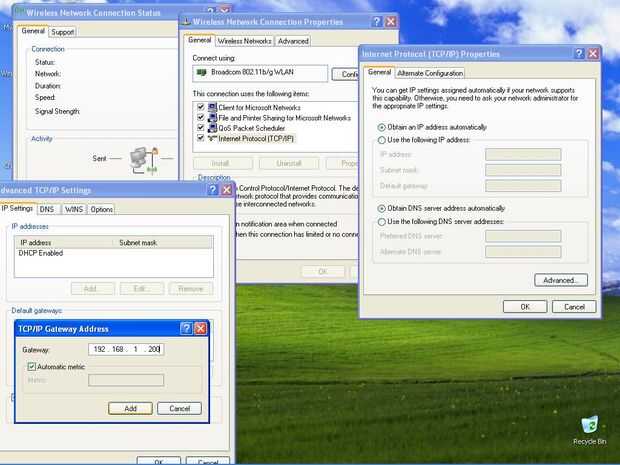
Task: Click Cancel in Internet Protocol Properties
Action: point(574,307)
